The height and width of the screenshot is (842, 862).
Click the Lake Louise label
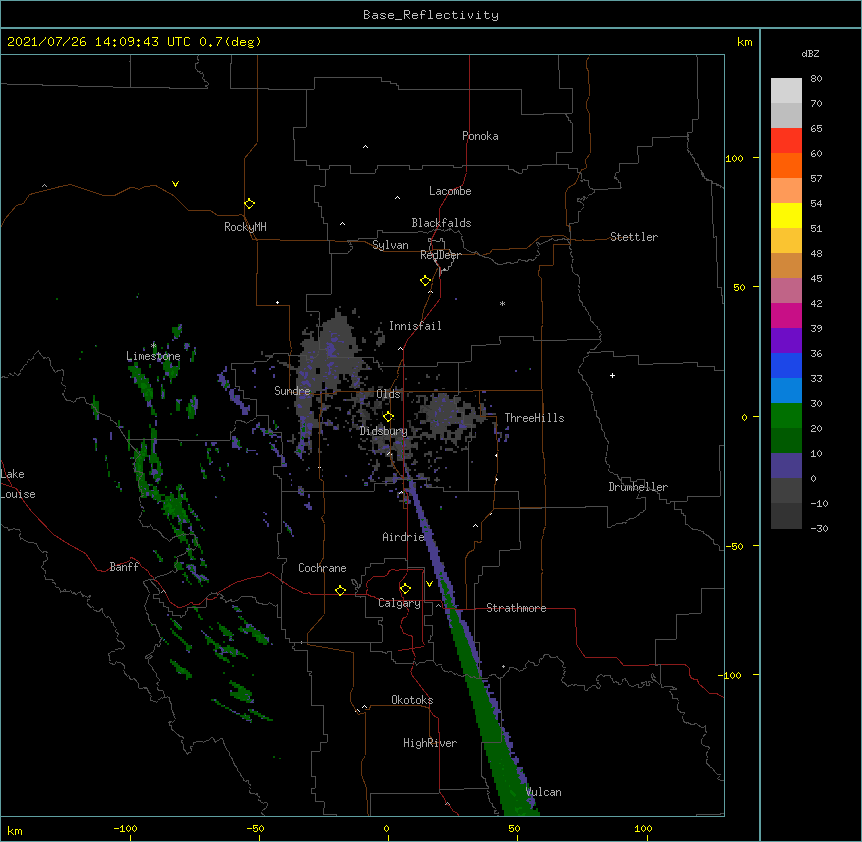tap(17, 484)
